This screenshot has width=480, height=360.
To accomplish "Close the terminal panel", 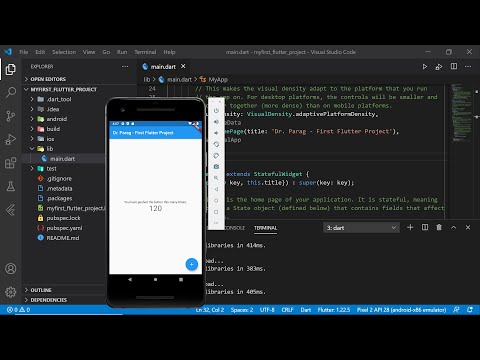I will [x=468, y=227].
